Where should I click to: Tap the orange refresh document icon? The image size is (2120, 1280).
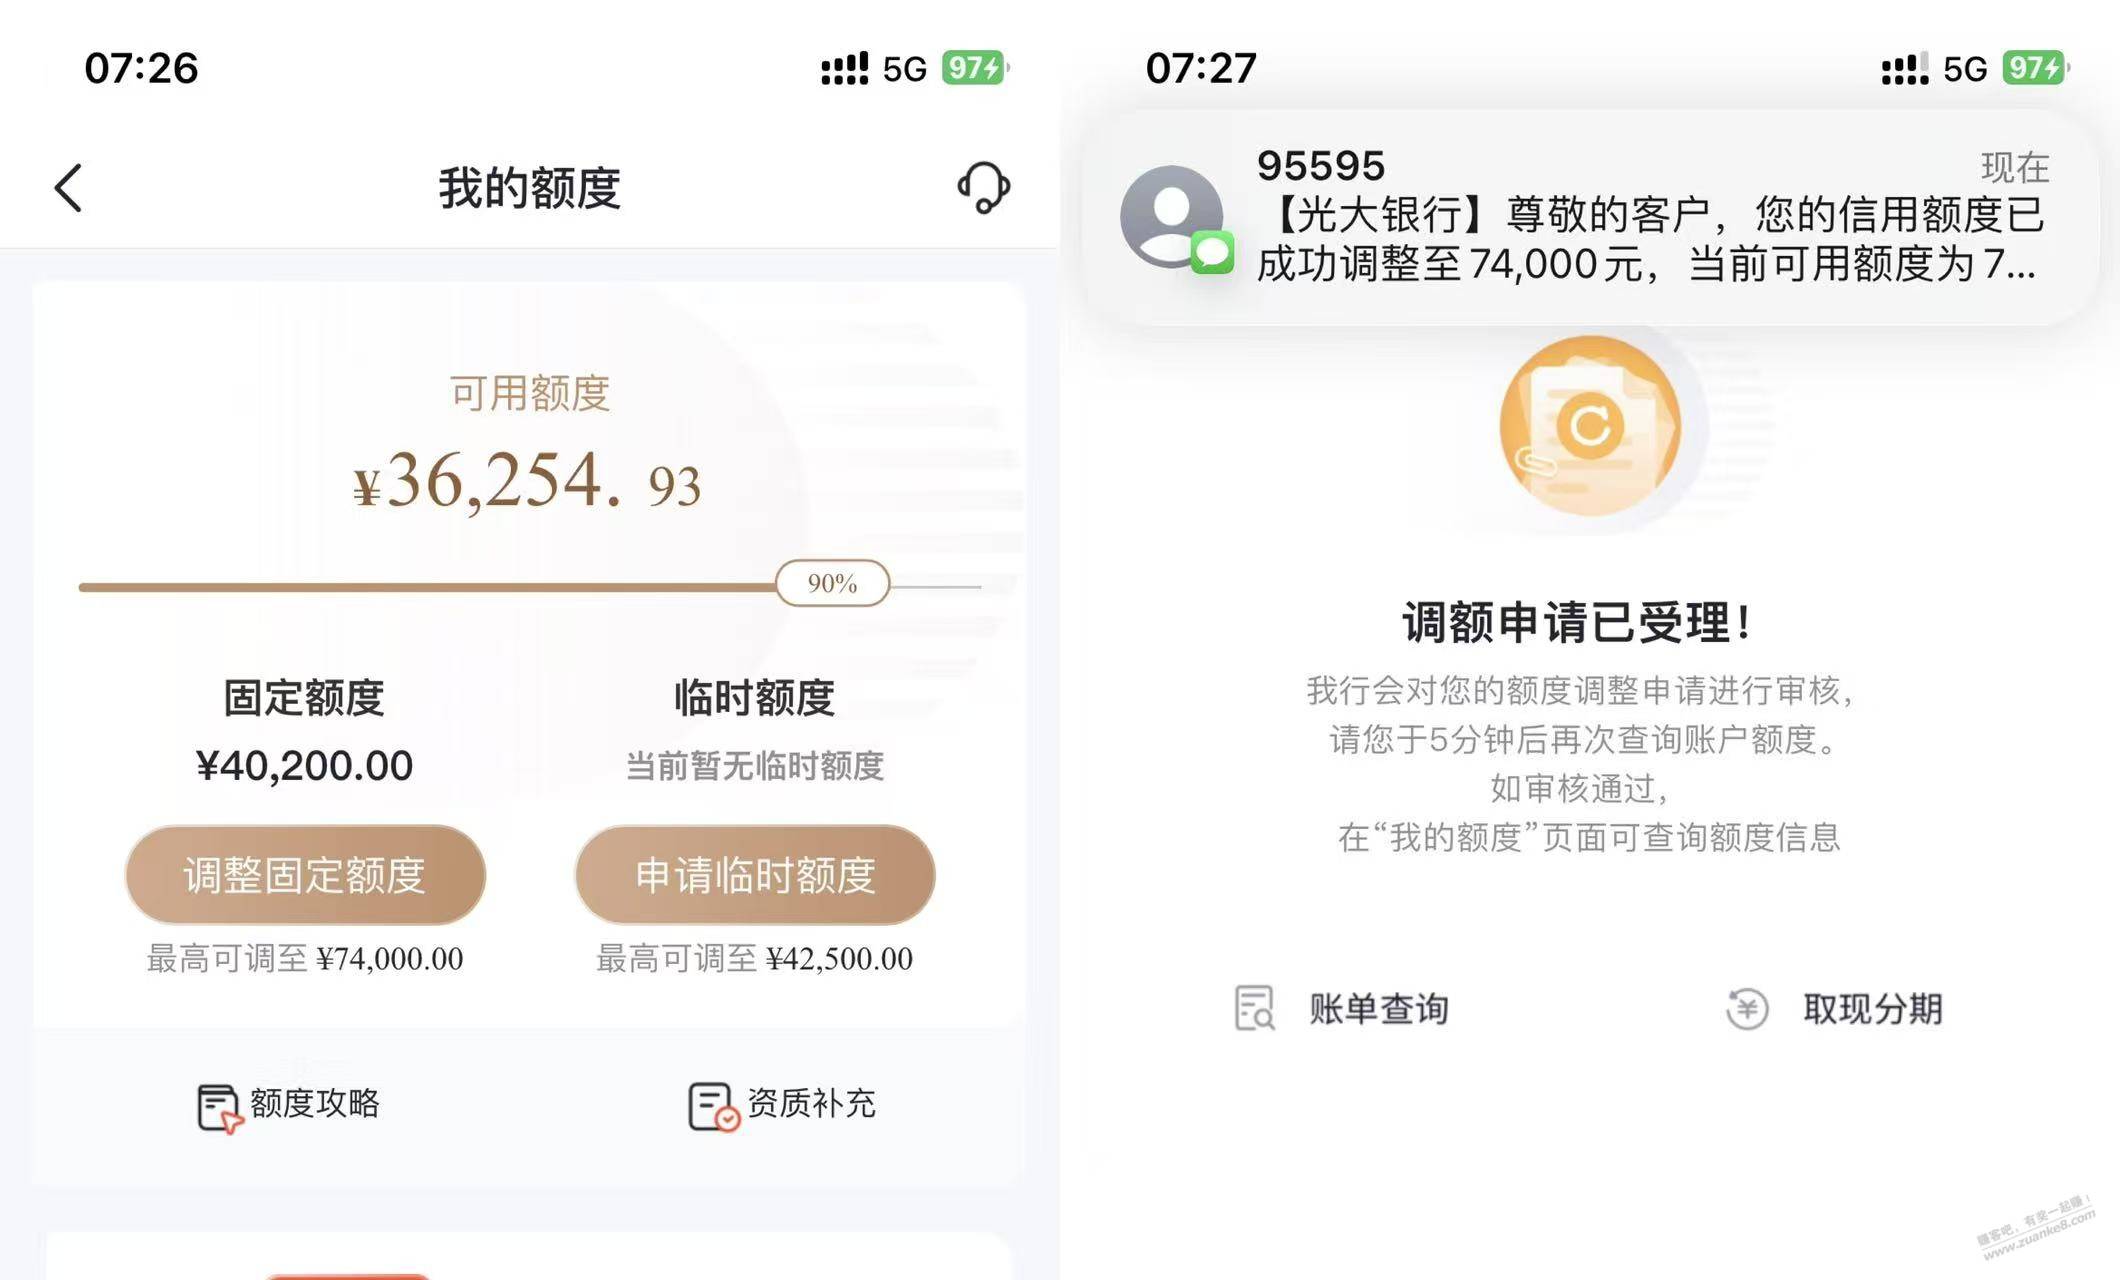[x=1590, y=426]
